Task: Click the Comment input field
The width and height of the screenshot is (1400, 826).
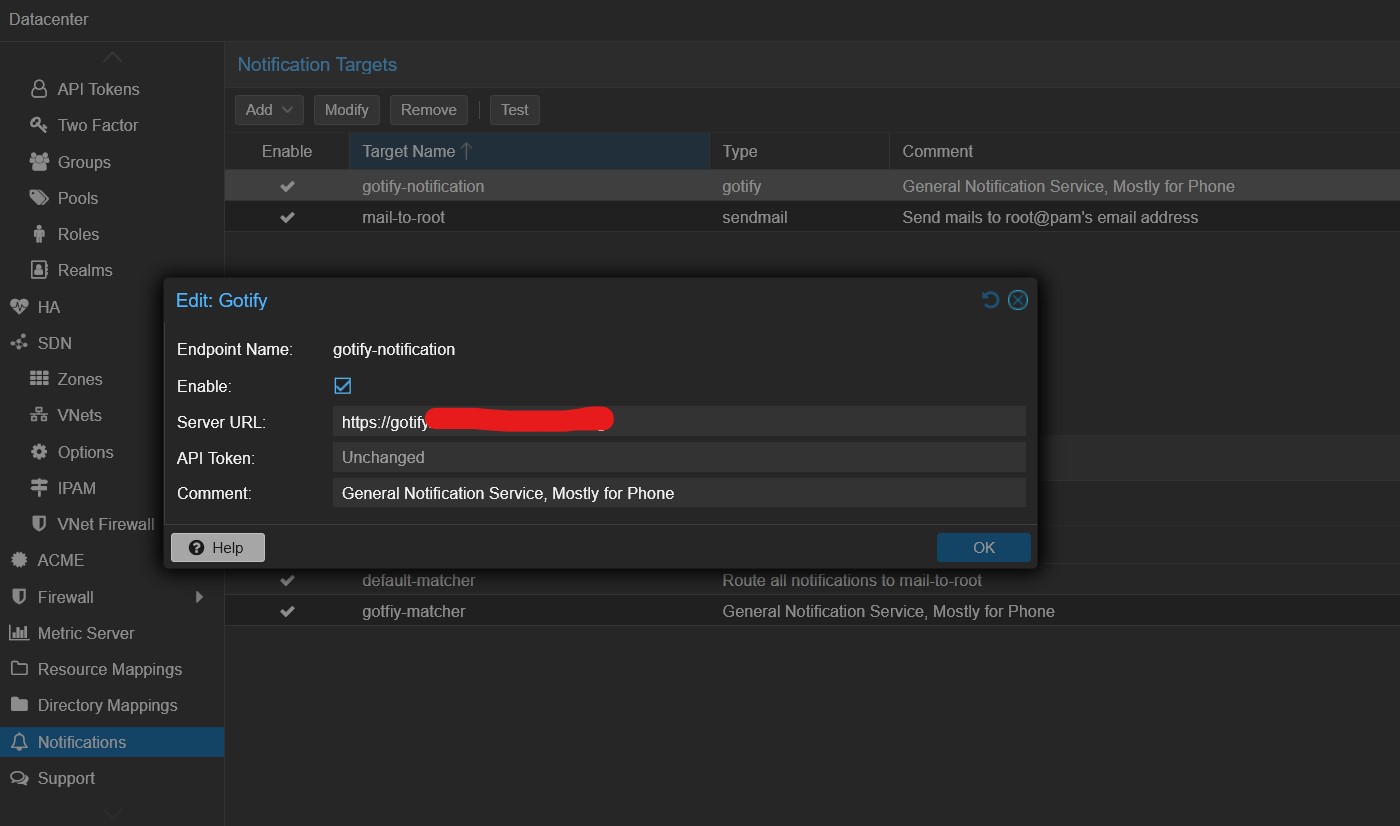Action: (679, 493)
